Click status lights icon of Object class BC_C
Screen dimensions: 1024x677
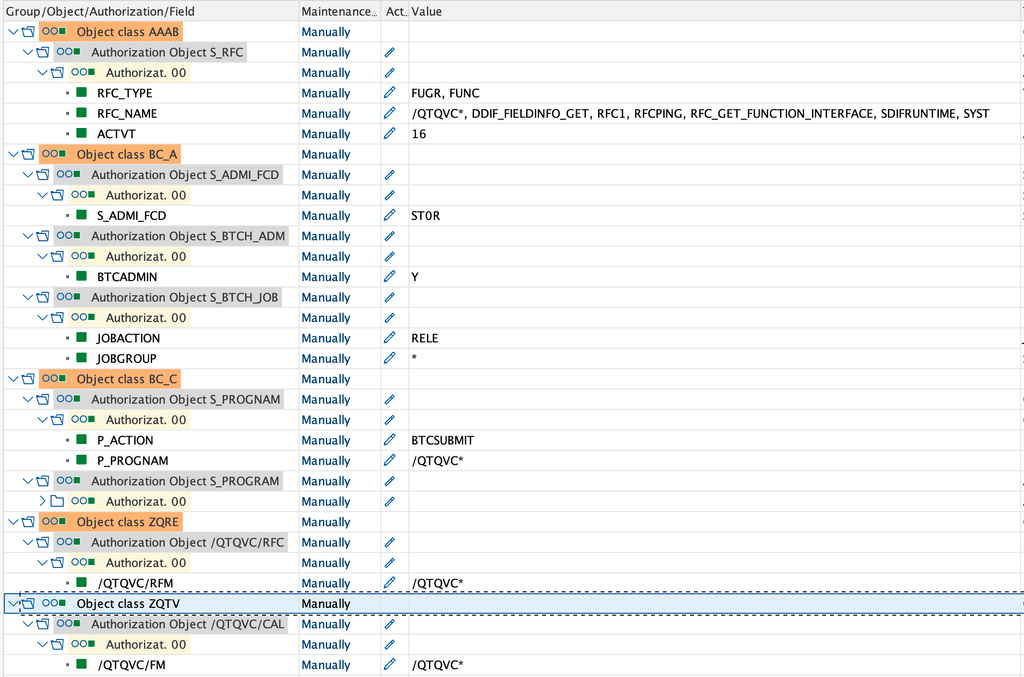[54, 379]
